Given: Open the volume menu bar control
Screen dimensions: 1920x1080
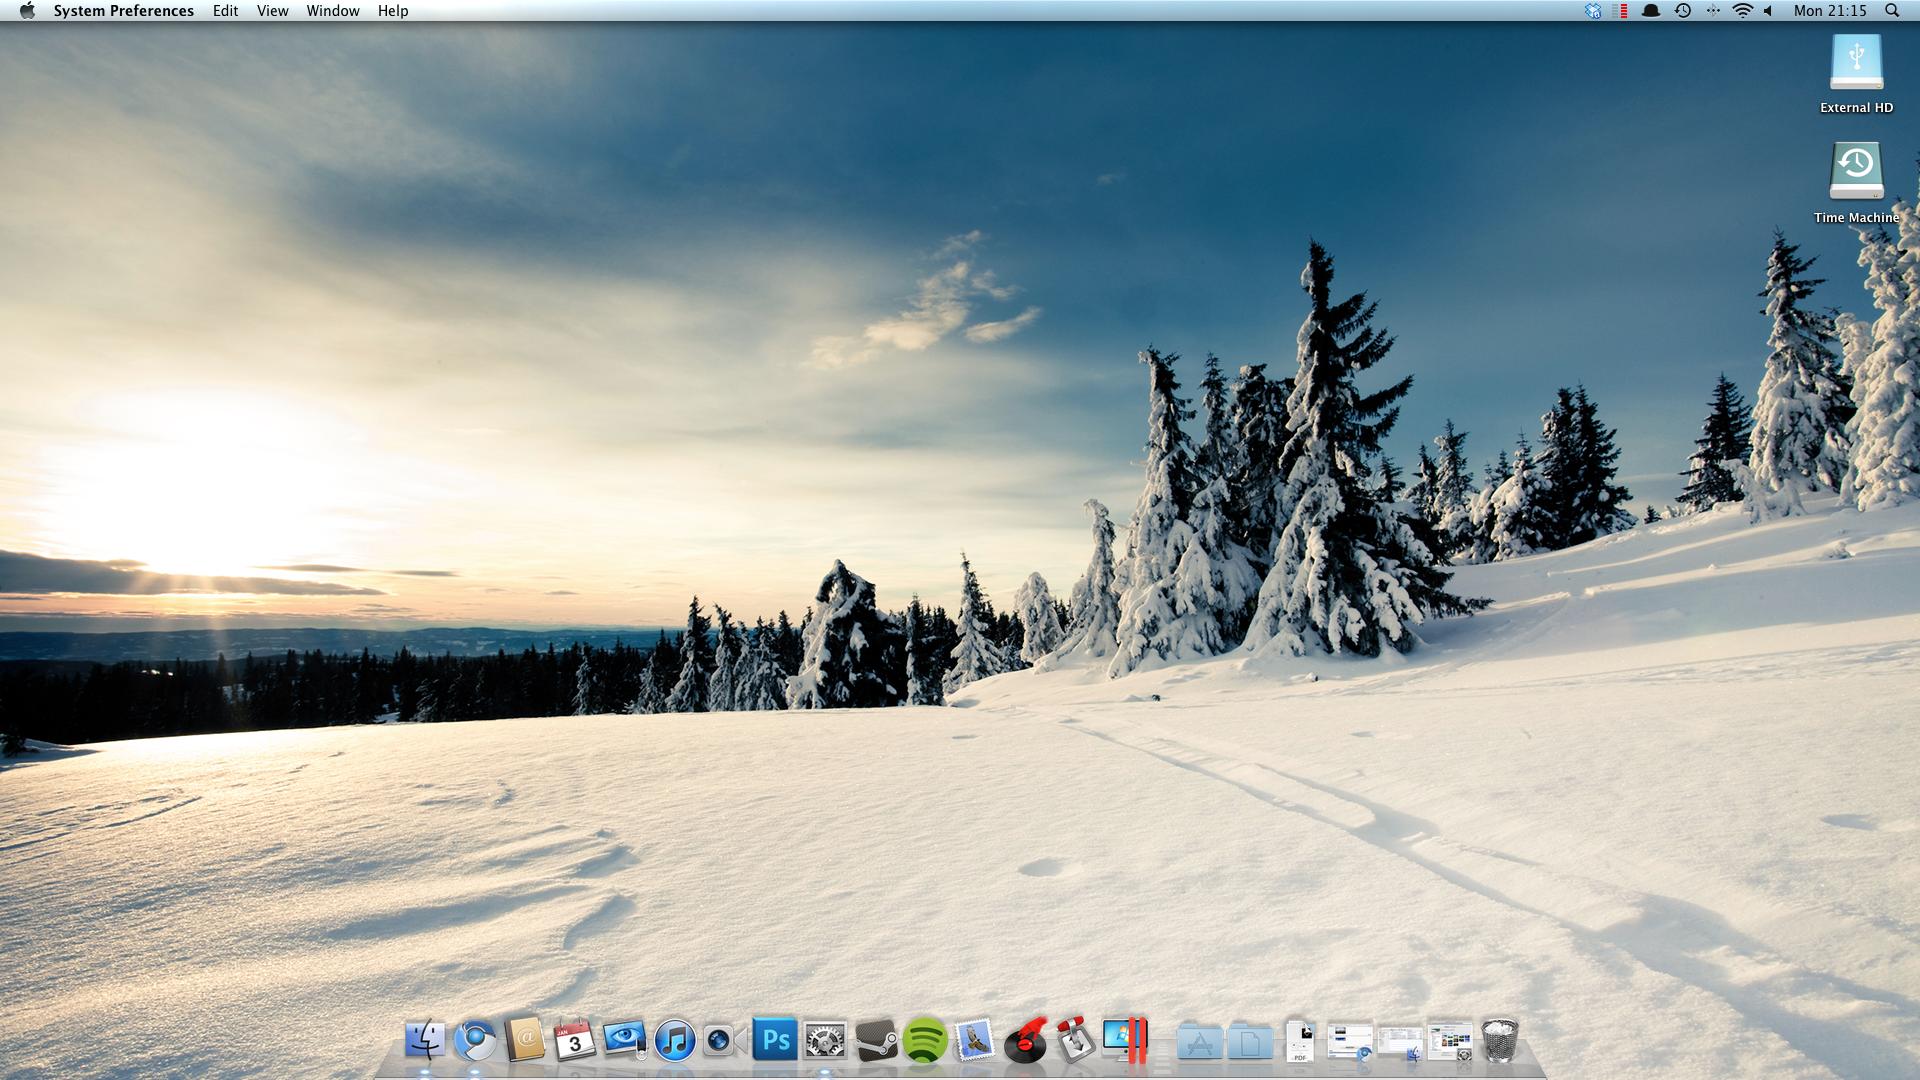Looking at the screenshot, I should click(x=1768, y=11).
